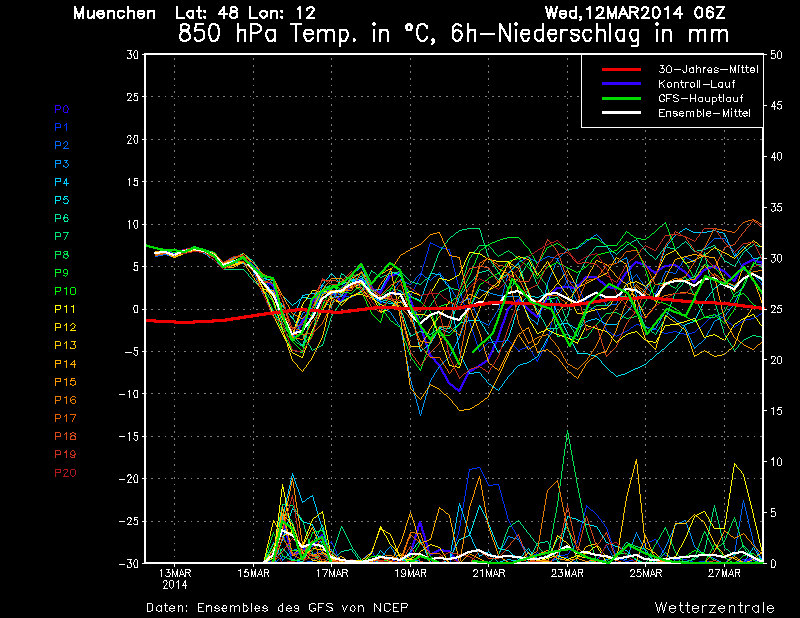
Task: Click the Daten: Ensembles des GFS caption
Action: (277, 608)
